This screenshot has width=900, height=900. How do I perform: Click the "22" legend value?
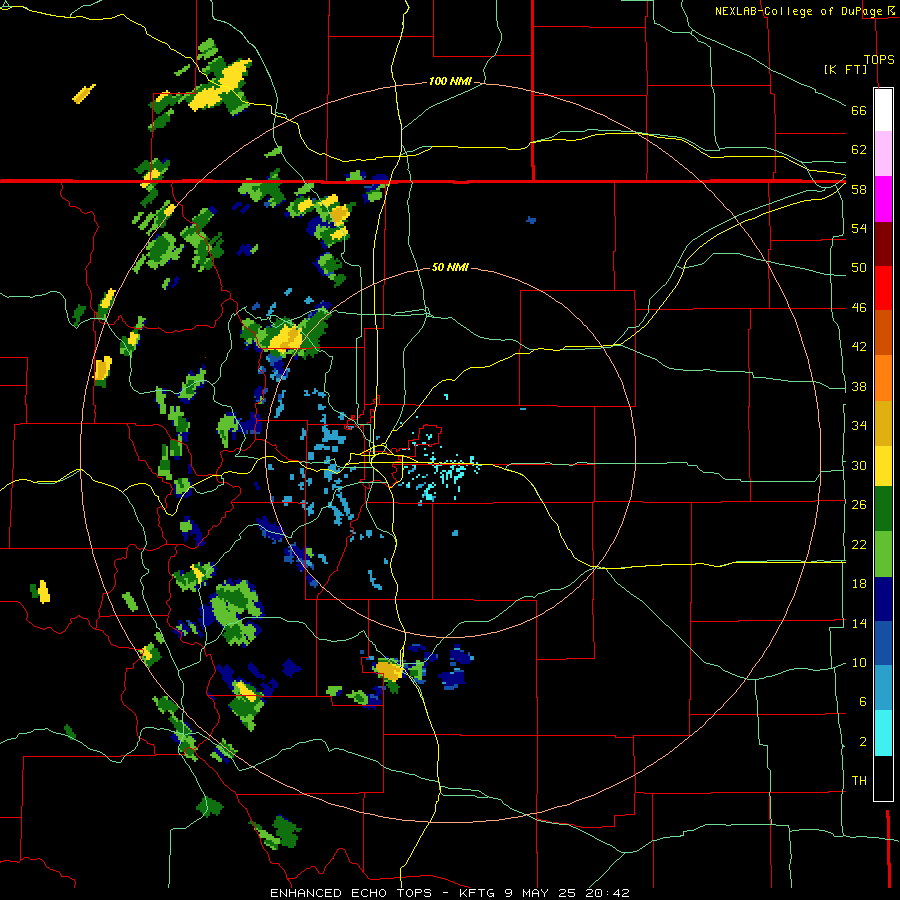(859, 545)
